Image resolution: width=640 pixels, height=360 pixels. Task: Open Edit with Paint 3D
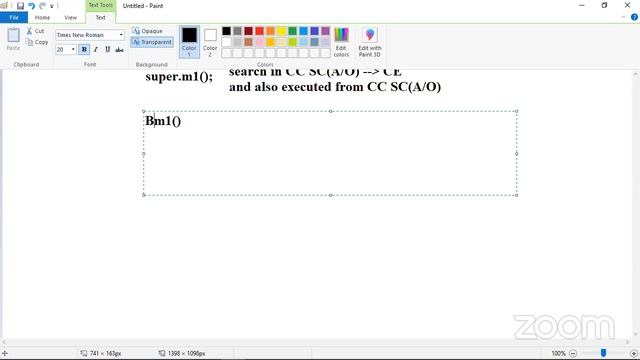(x=370, y=42)
